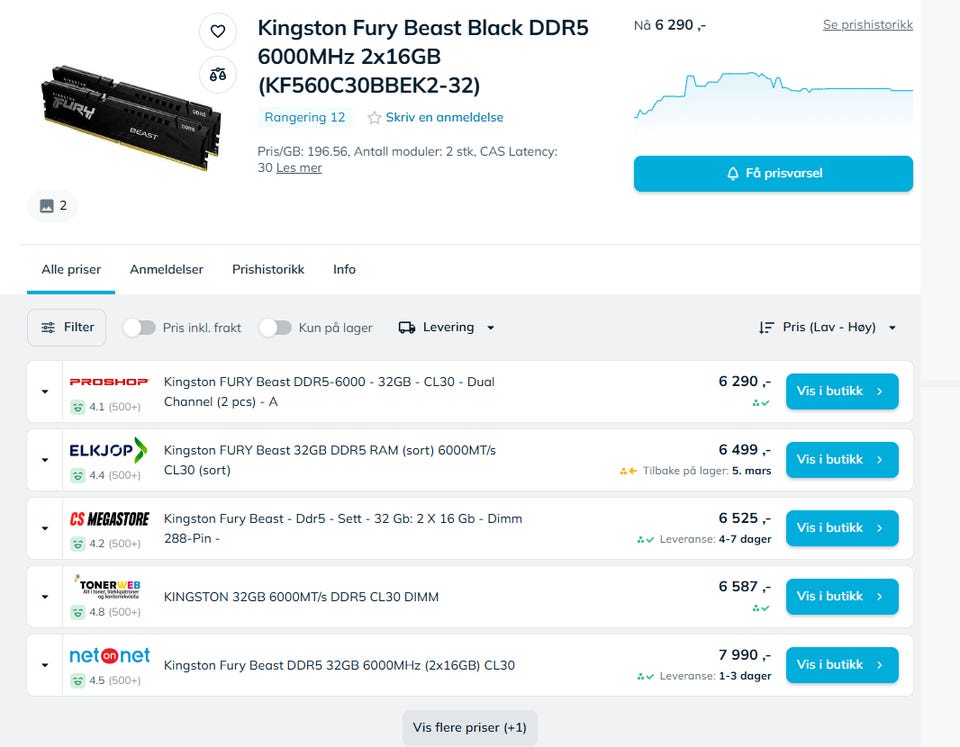960x747 pixels.
Task: Click the price history chart
Action: pyautogui.click(x=773, y=100)
